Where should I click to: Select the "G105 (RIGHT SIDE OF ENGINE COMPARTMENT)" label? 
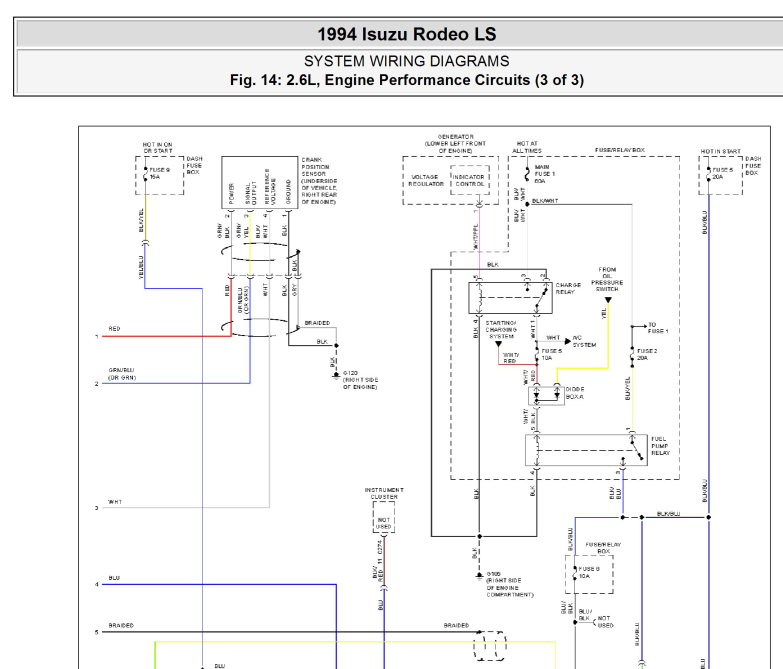tap(510, 584)
